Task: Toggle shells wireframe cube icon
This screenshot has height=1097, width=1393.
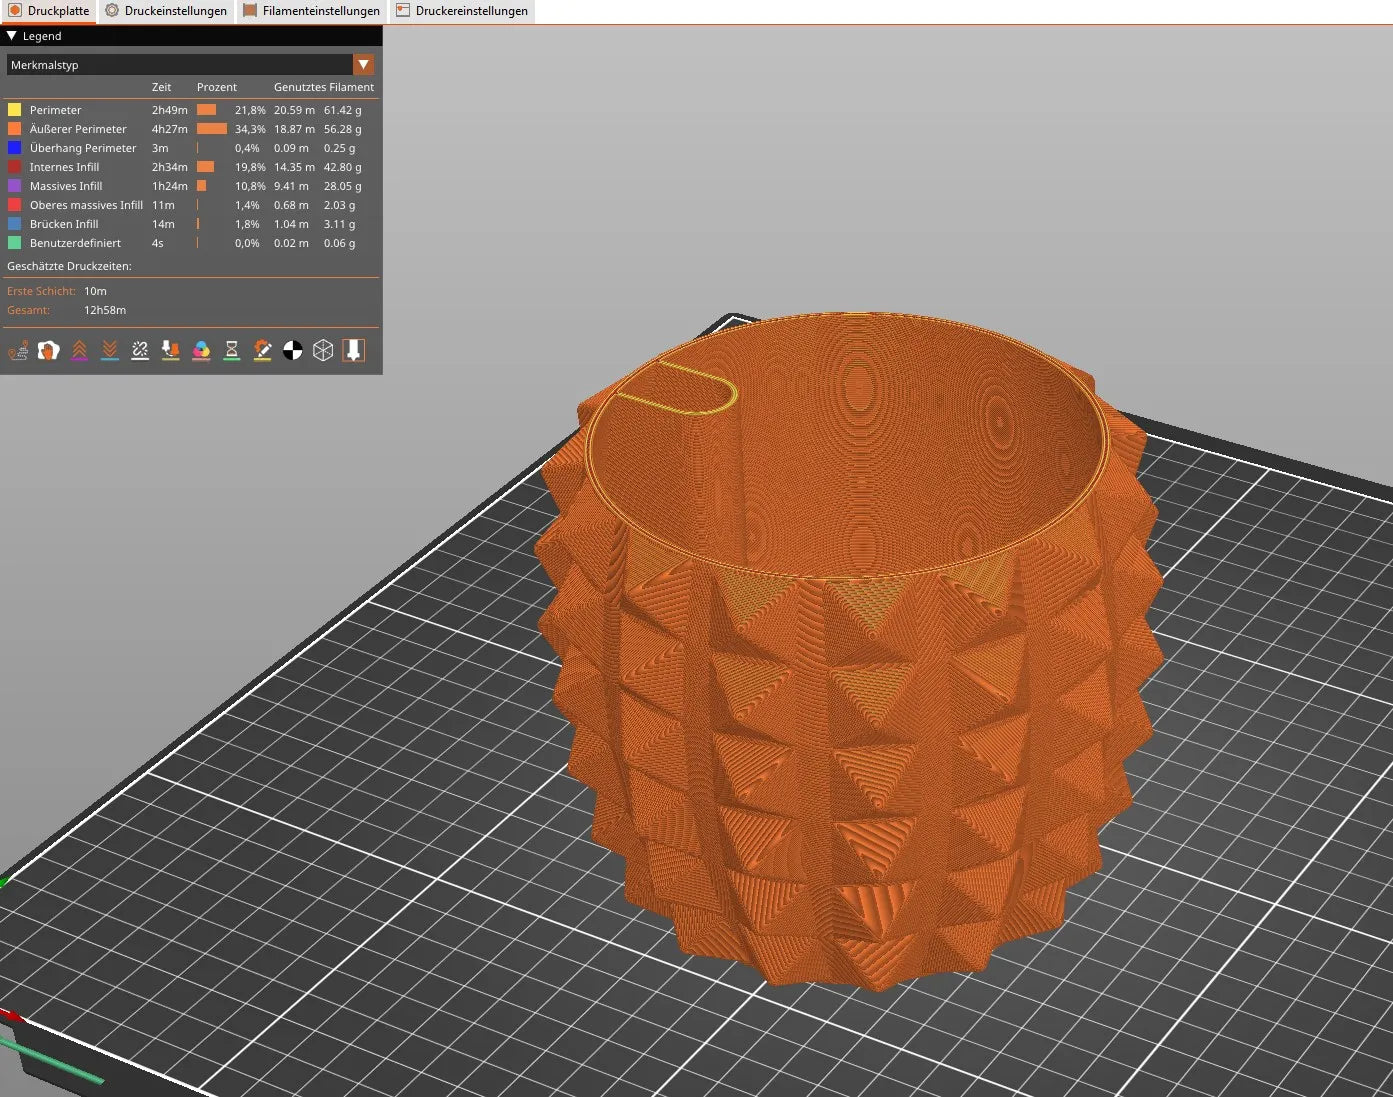Action: point(323,350)
